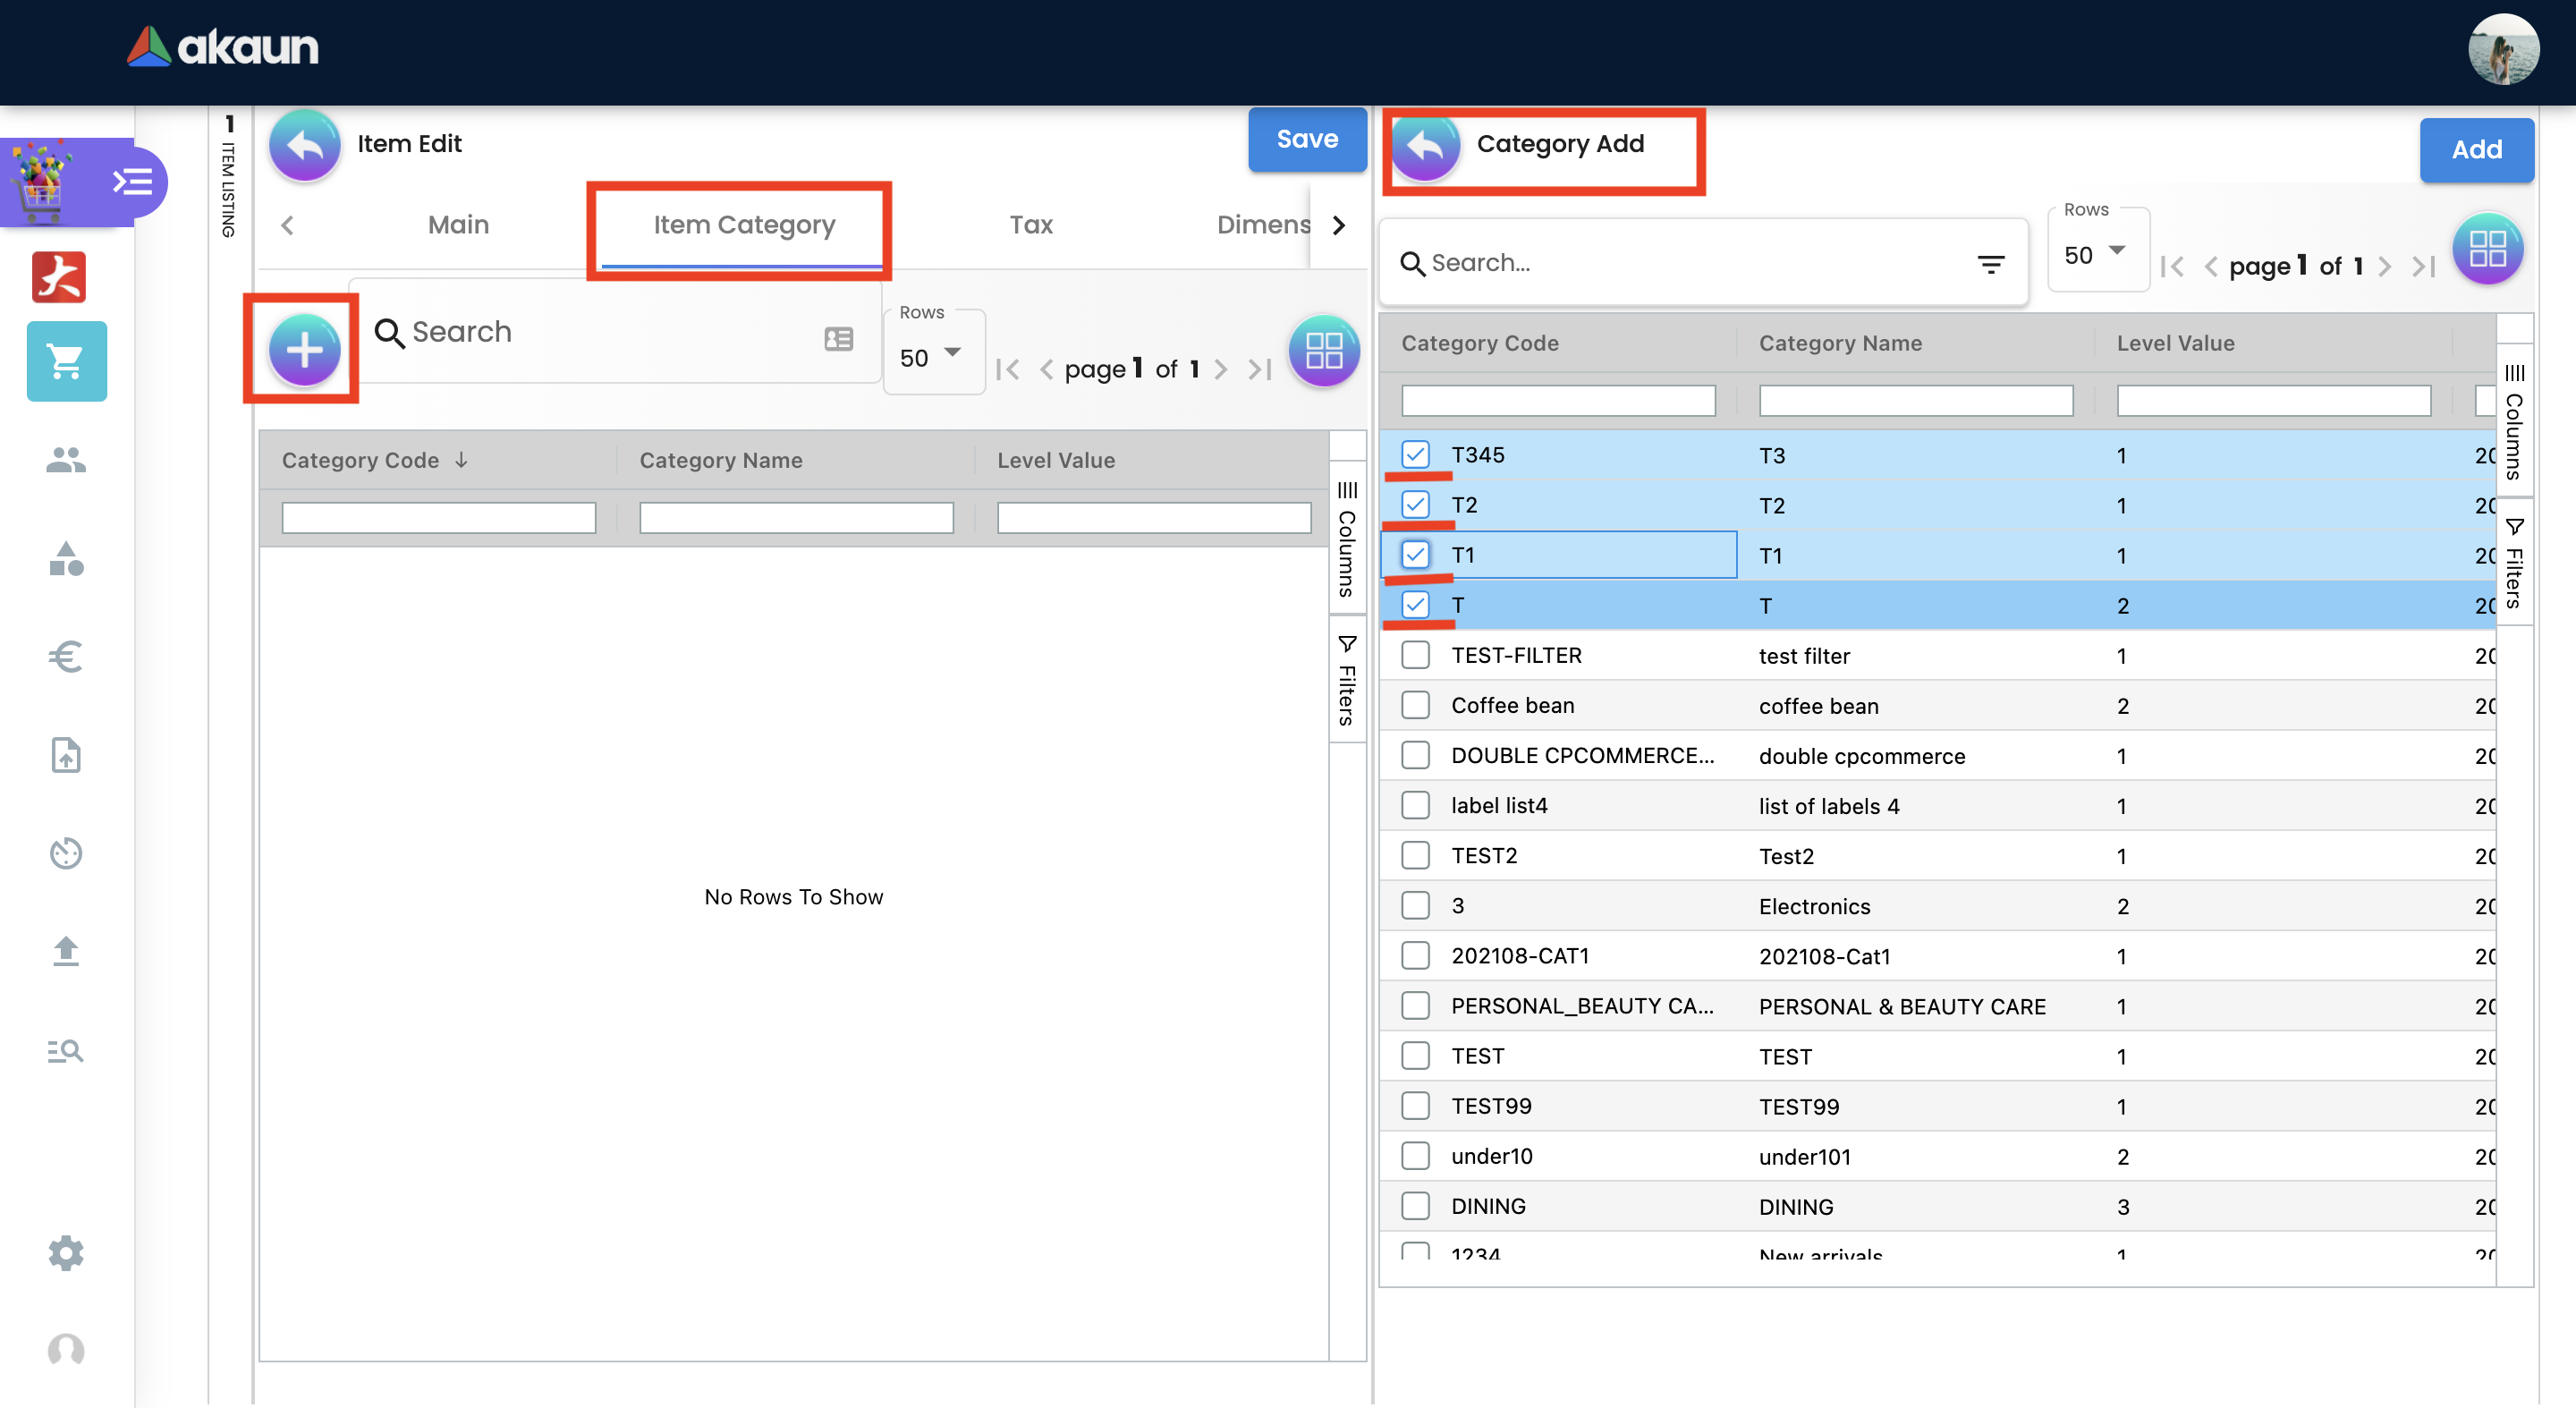Click the blue Add button
Viewport: 2576px width, 1408px height.
(x=2475, y=150)
